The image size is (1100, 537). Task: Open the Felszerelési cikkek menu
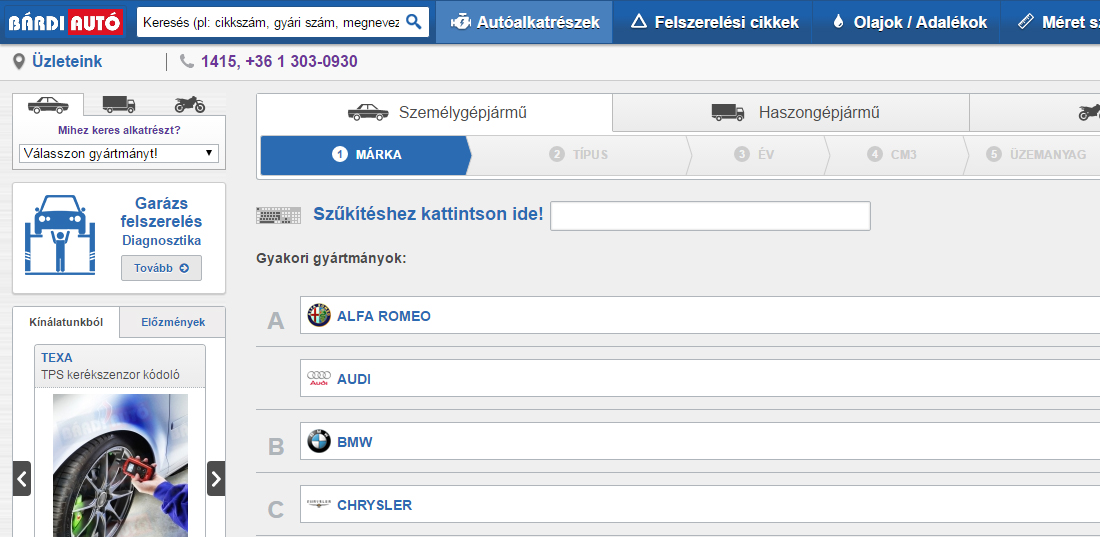713,22
